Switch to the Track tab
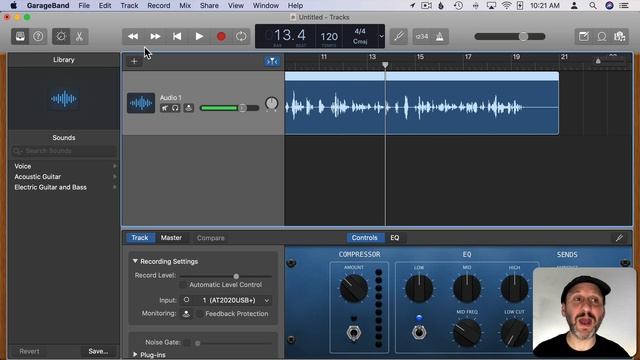Image resolution: width=640 pixels, height=360 pixels. point(140,238)
